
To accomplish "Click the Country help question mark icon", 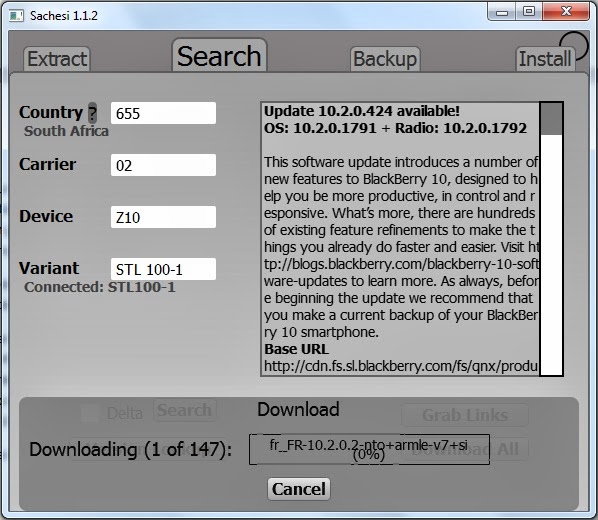I will 92,113.
